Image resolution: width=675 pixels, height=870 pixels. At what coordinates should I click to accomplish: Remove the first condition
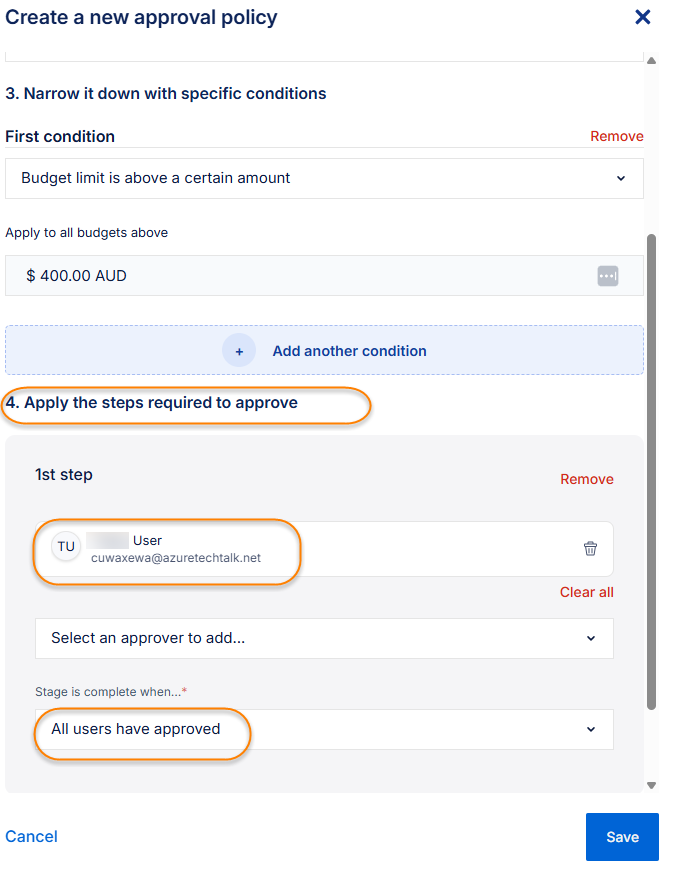[x=616, y=136]
